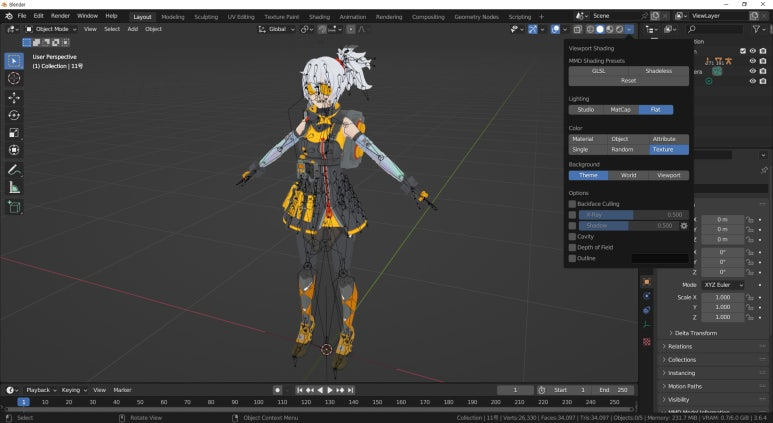Close viewport shading popover arrow
The image size is (773, 423).
coord(630,29)
